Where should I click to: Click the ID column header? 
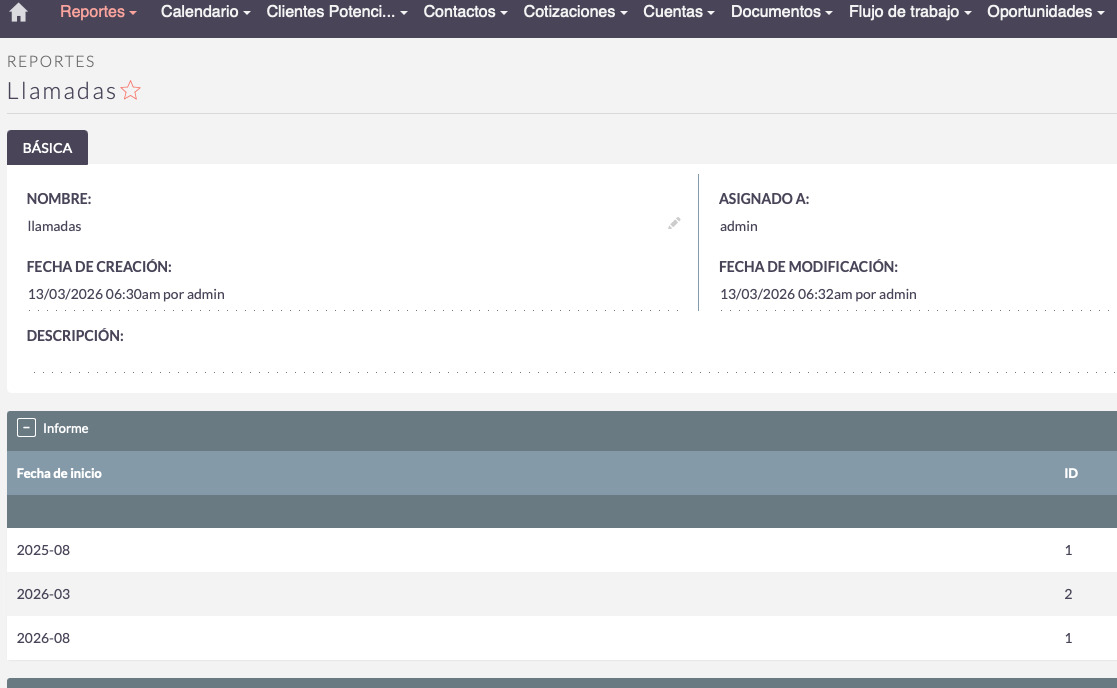1070,473
